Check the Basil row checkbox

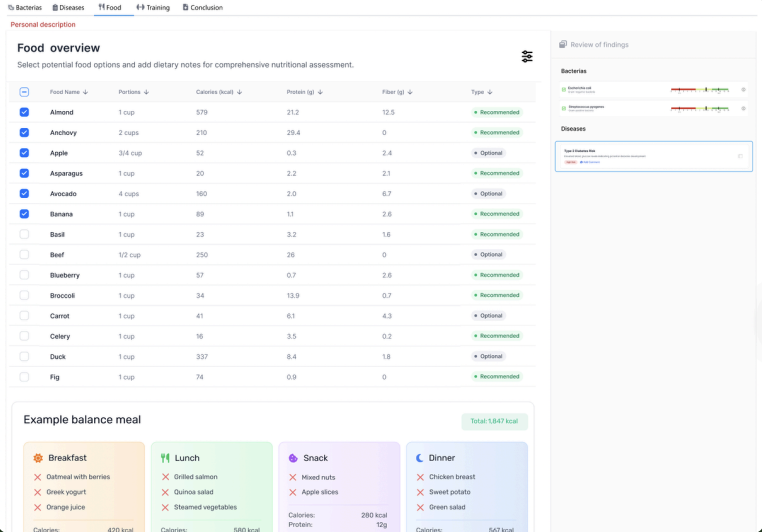click(25, 234)
